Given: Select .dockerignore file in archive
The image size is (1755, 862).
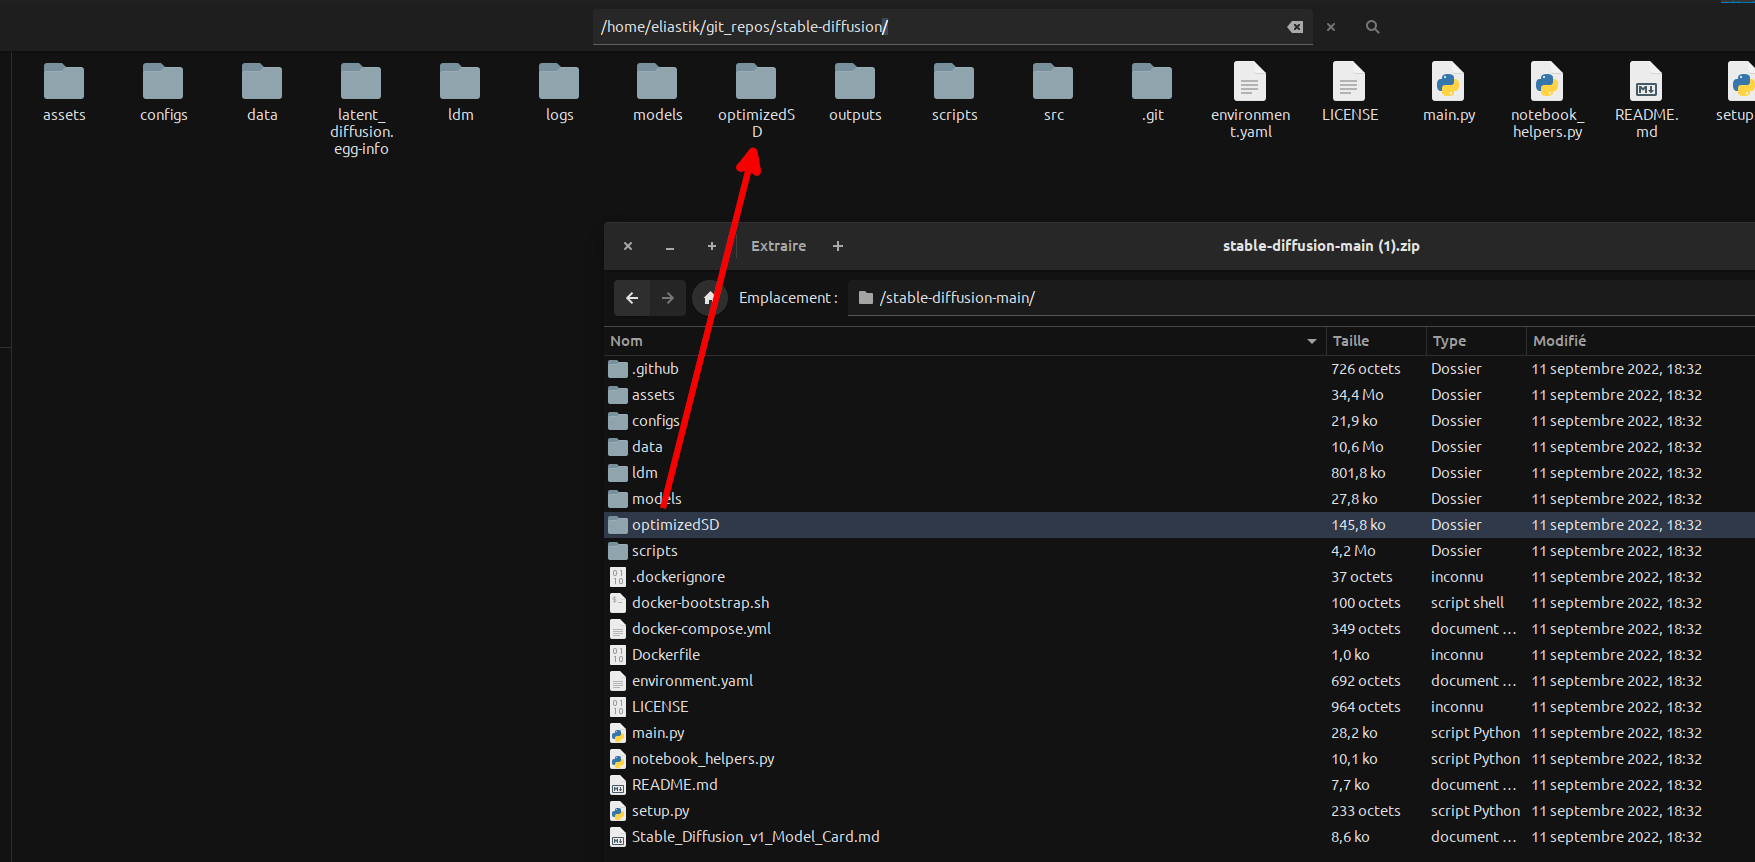Looking at the screenshot, I should click(1179, 577).
